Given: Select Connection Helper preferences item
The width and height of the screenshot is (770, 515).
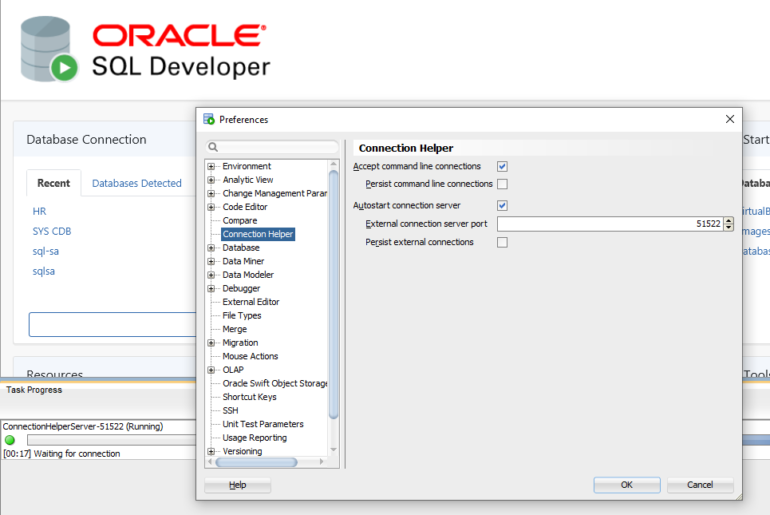Looking at the screenshot, I should click(x=258, y=234).
